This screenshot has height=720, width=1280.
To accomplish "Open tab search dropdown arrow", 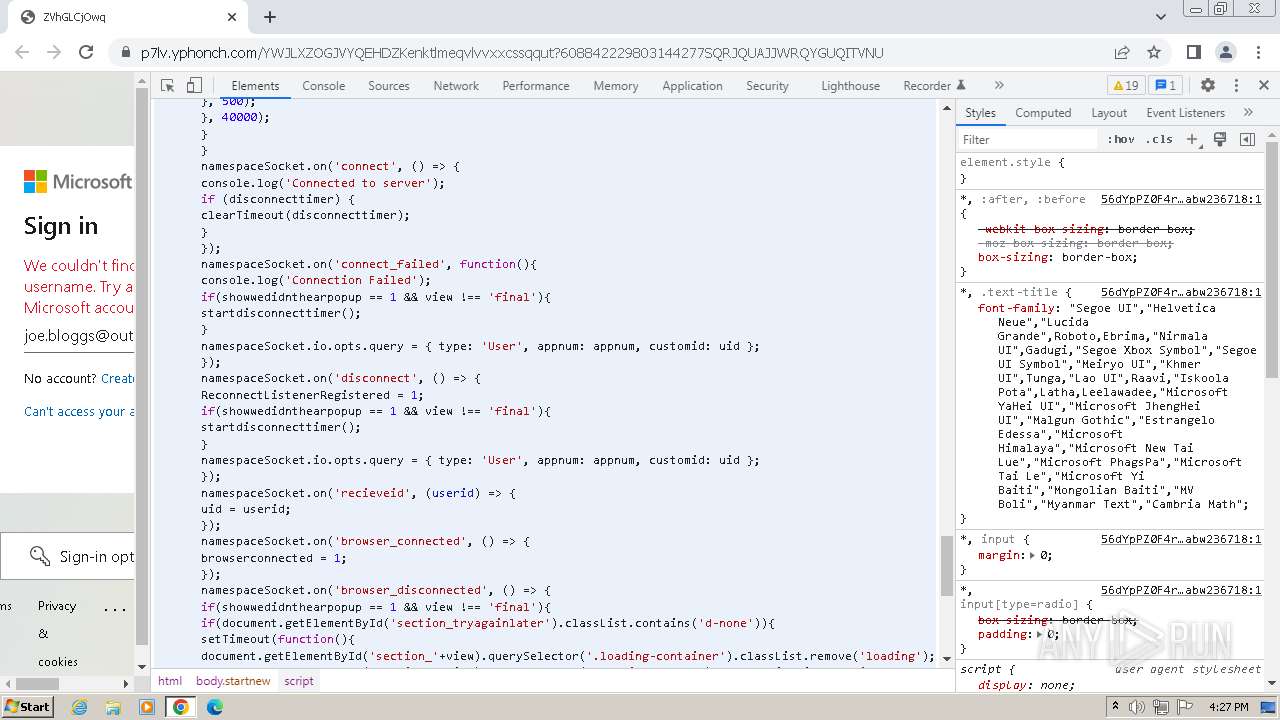I will pos(1161,17).
